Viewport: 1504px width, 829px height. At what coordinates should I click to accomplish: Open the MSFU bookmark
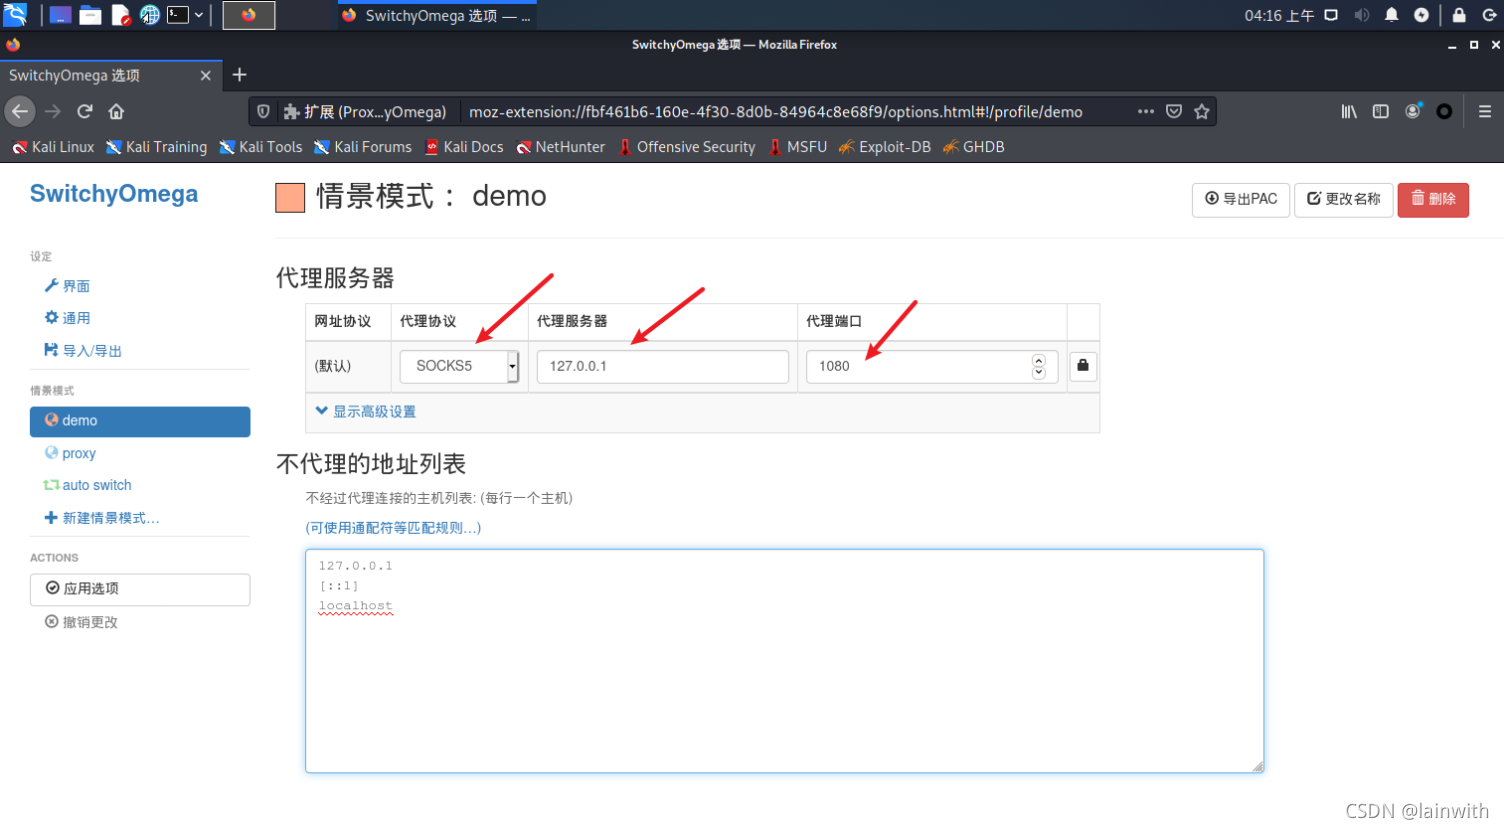[798, 147]
